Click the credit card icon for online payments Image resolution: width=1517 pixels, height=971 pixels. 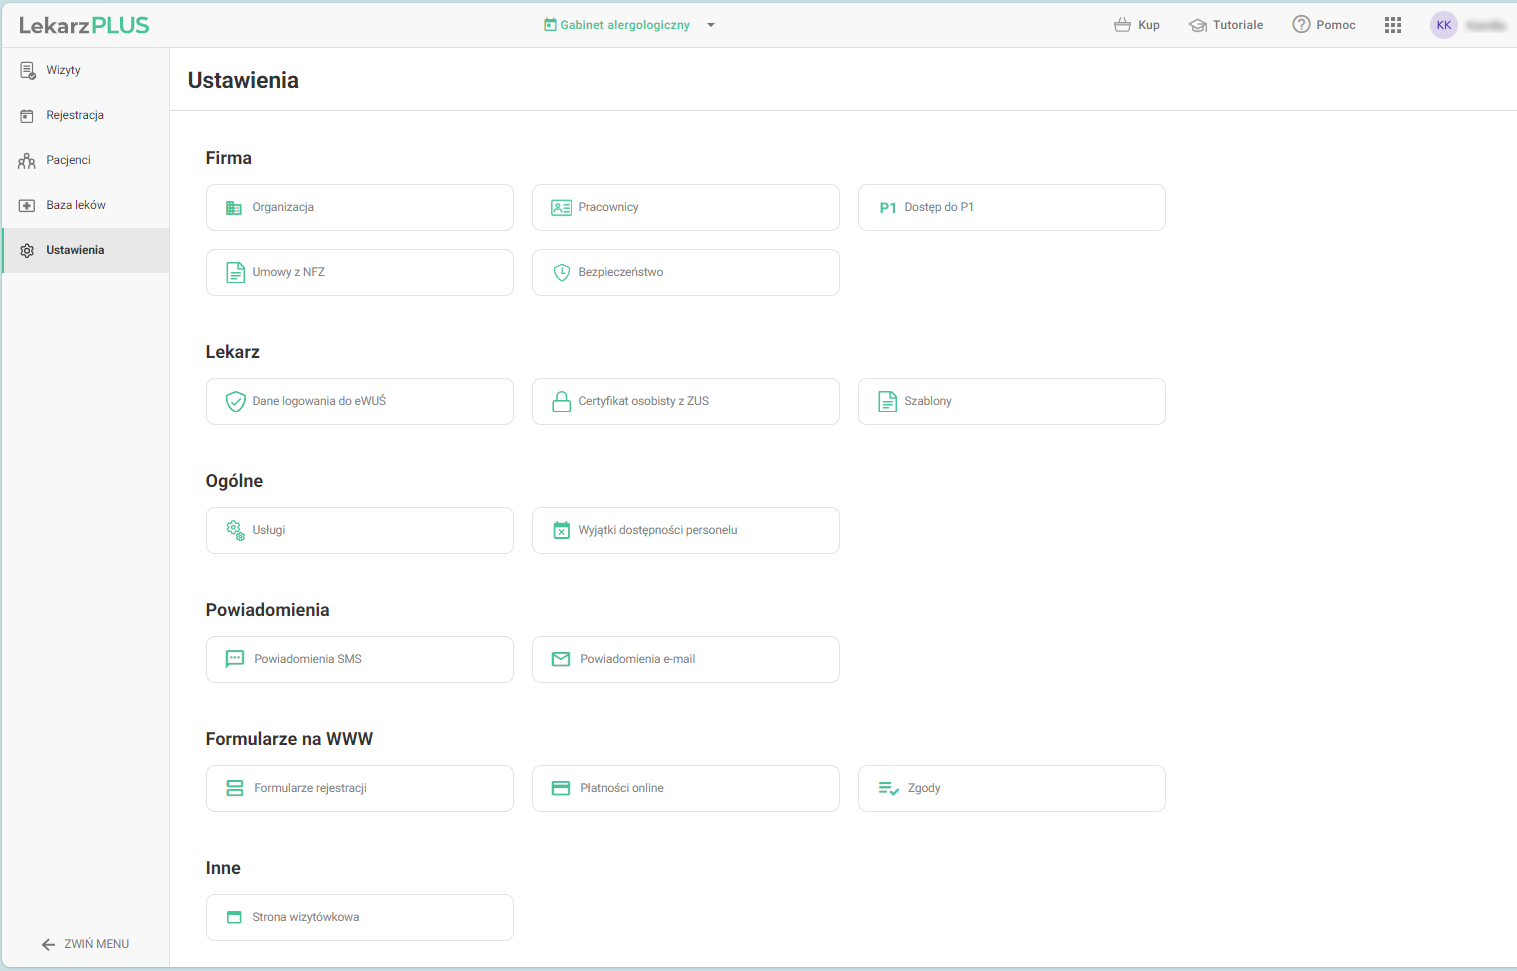[561, 789]
